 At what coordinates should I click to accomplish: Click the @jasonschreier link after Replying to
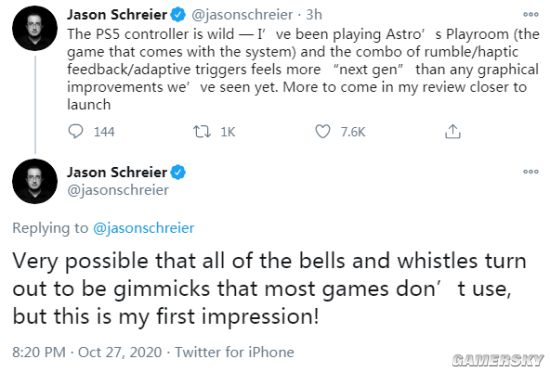pos(143,228)
